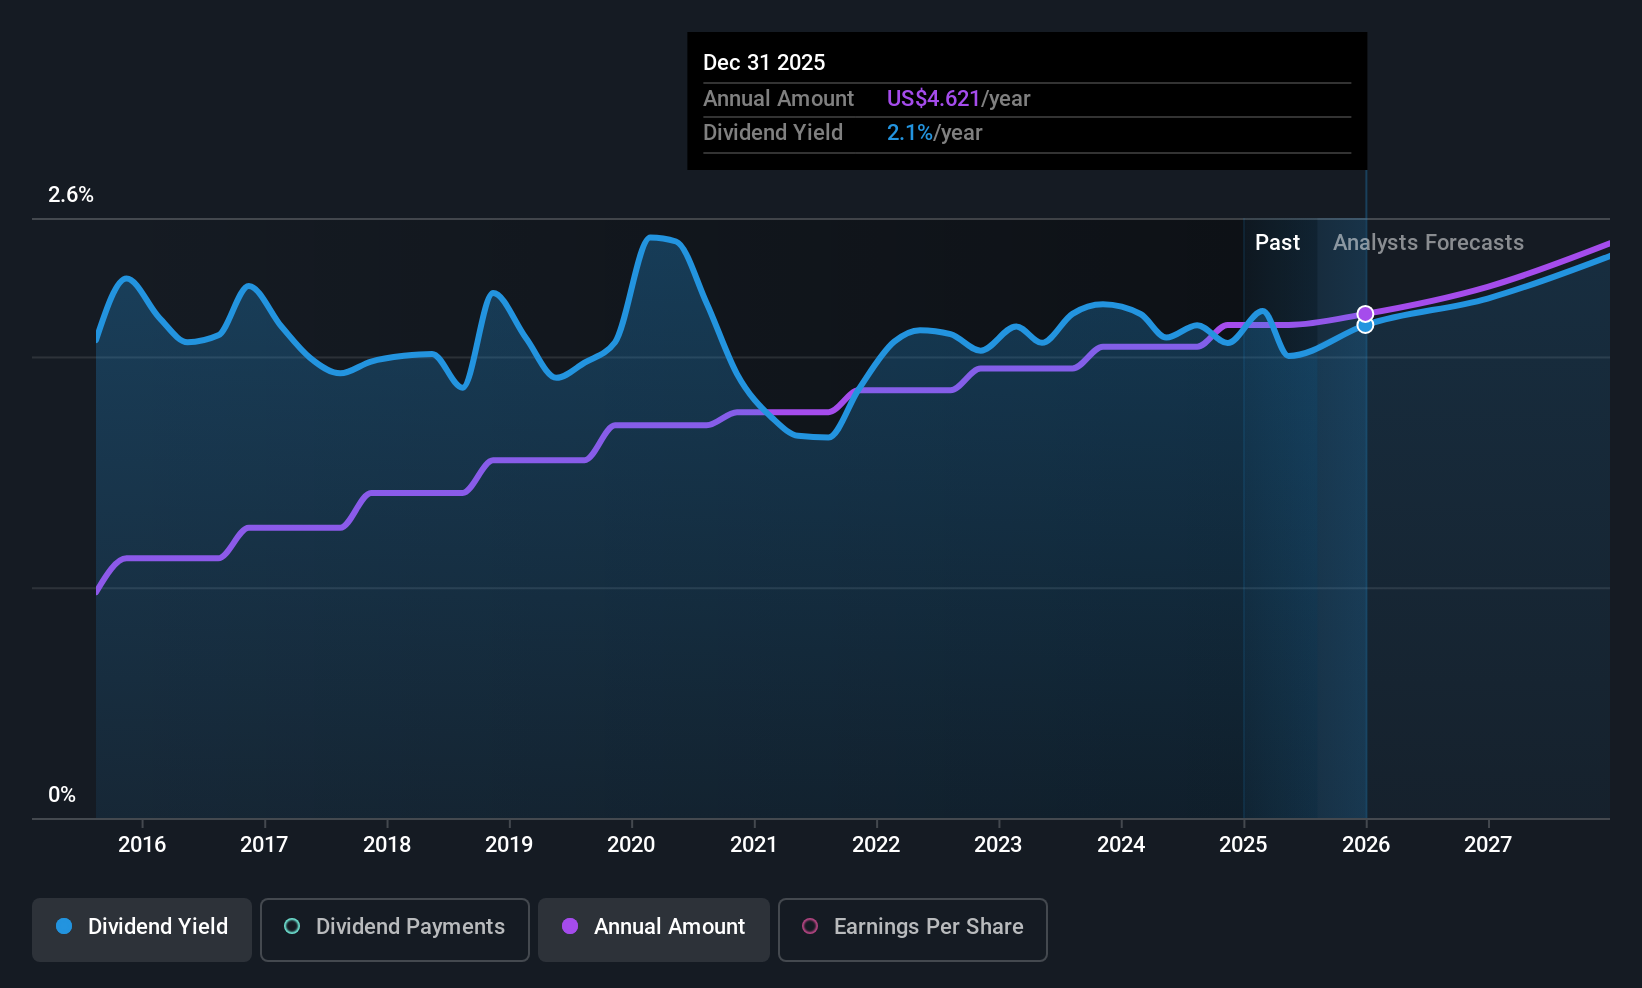Click the pink Earnings Per Share circle icon
The image size is (1642, 988).
(810, 927)
